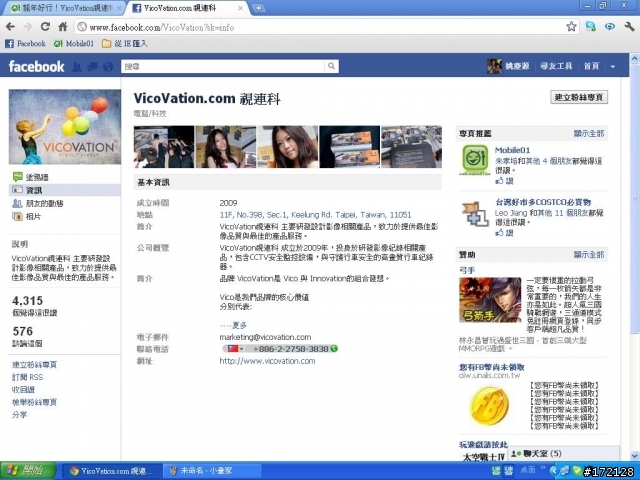Open the Windows Start button
This screenshot has height=480, width=640.
pos(28,471)
